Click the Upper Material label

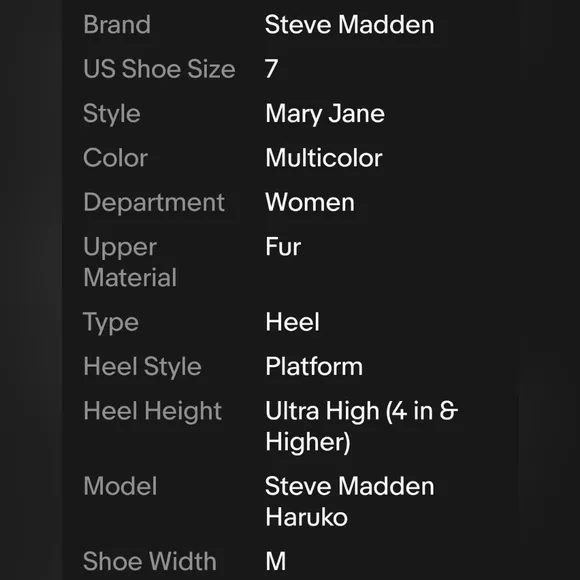[130, 263]
